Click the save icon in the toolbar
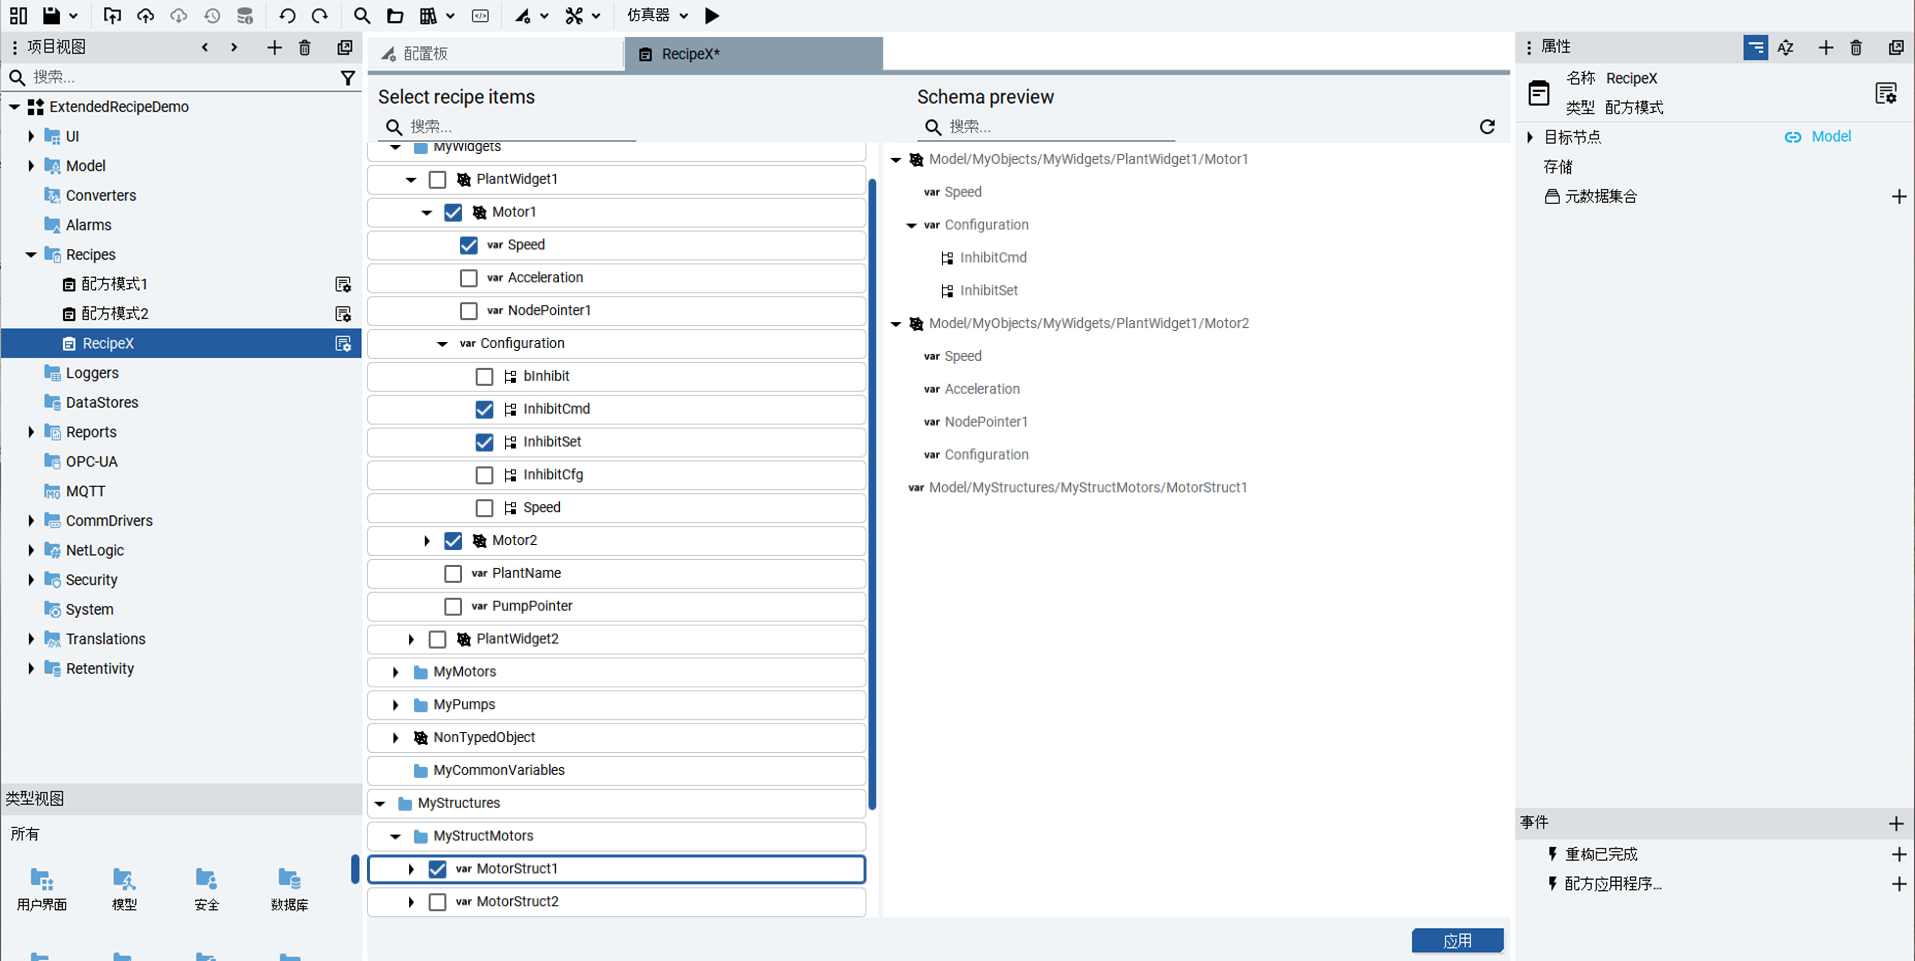 (51, 16)
